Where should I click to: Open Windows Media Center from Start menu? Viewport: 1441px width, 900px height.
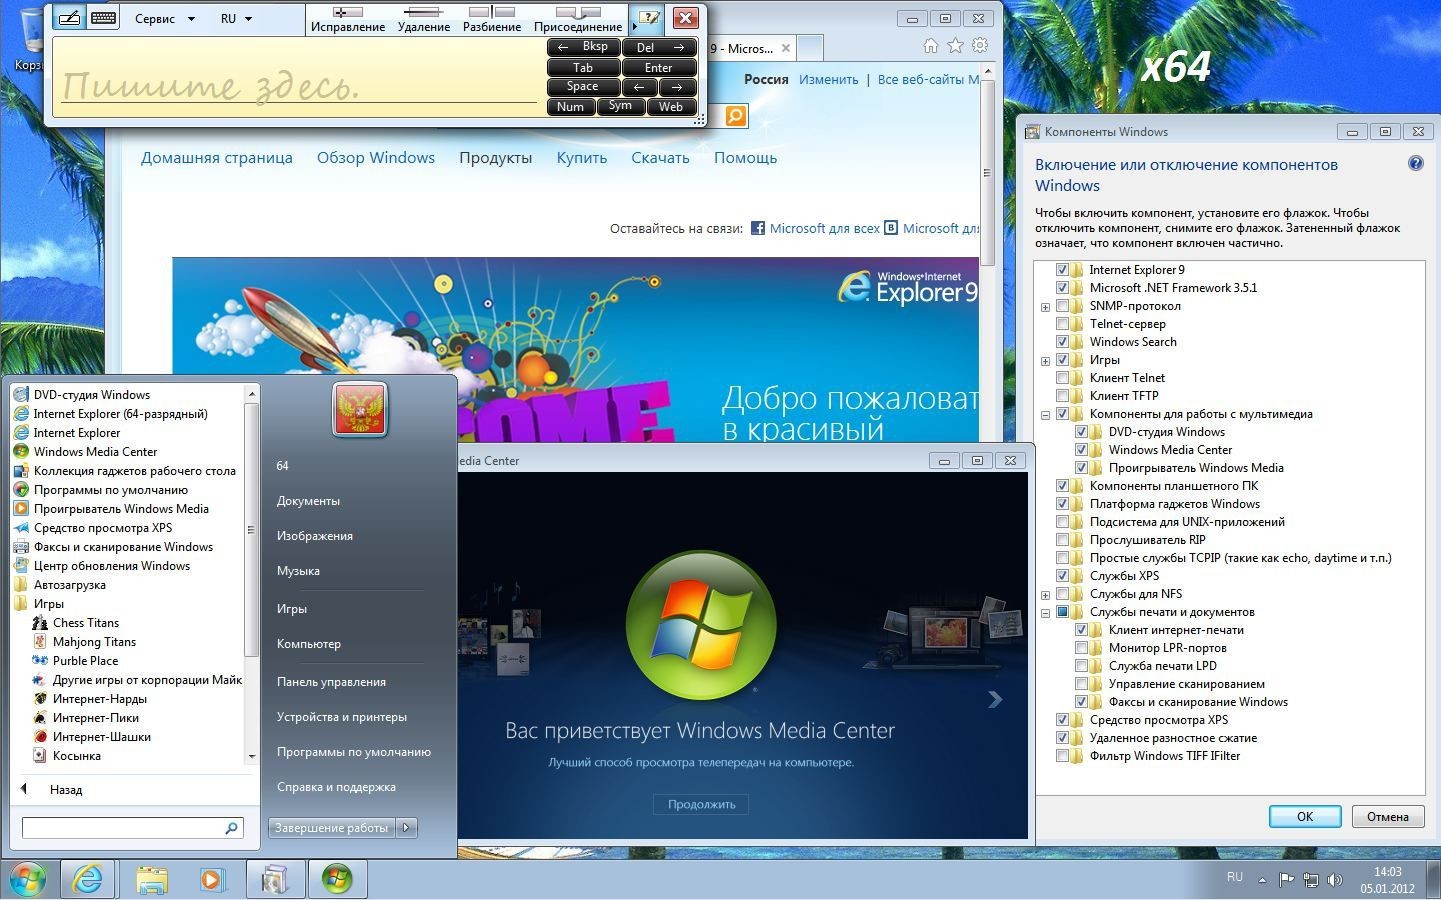[x=95, y=452]
